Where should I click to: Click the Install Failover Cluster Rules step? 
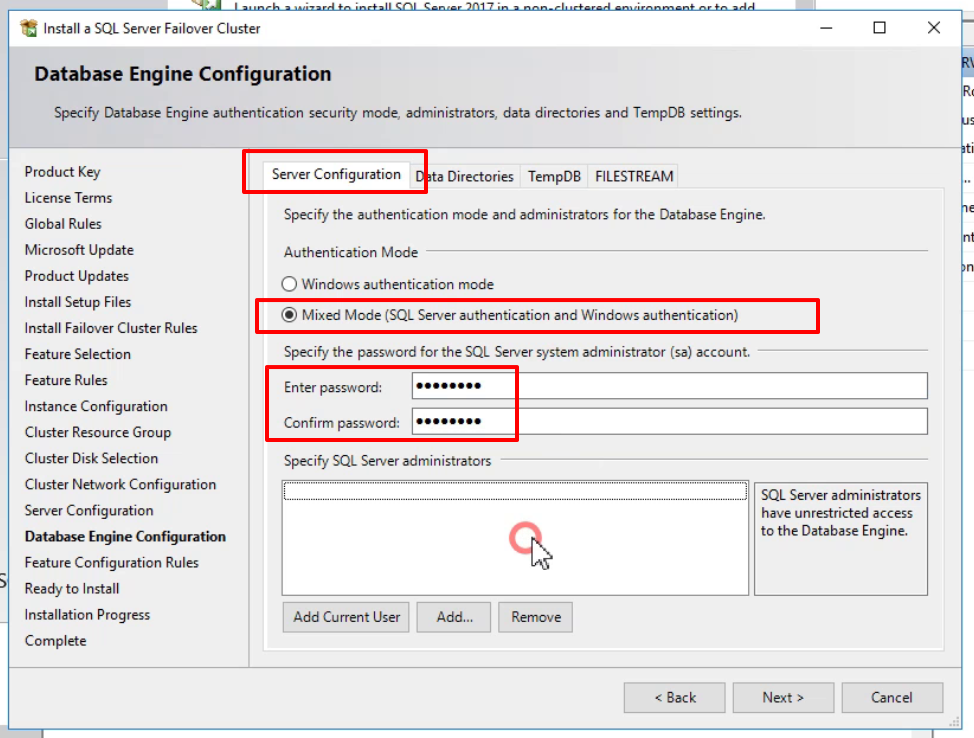pos(111,328)
